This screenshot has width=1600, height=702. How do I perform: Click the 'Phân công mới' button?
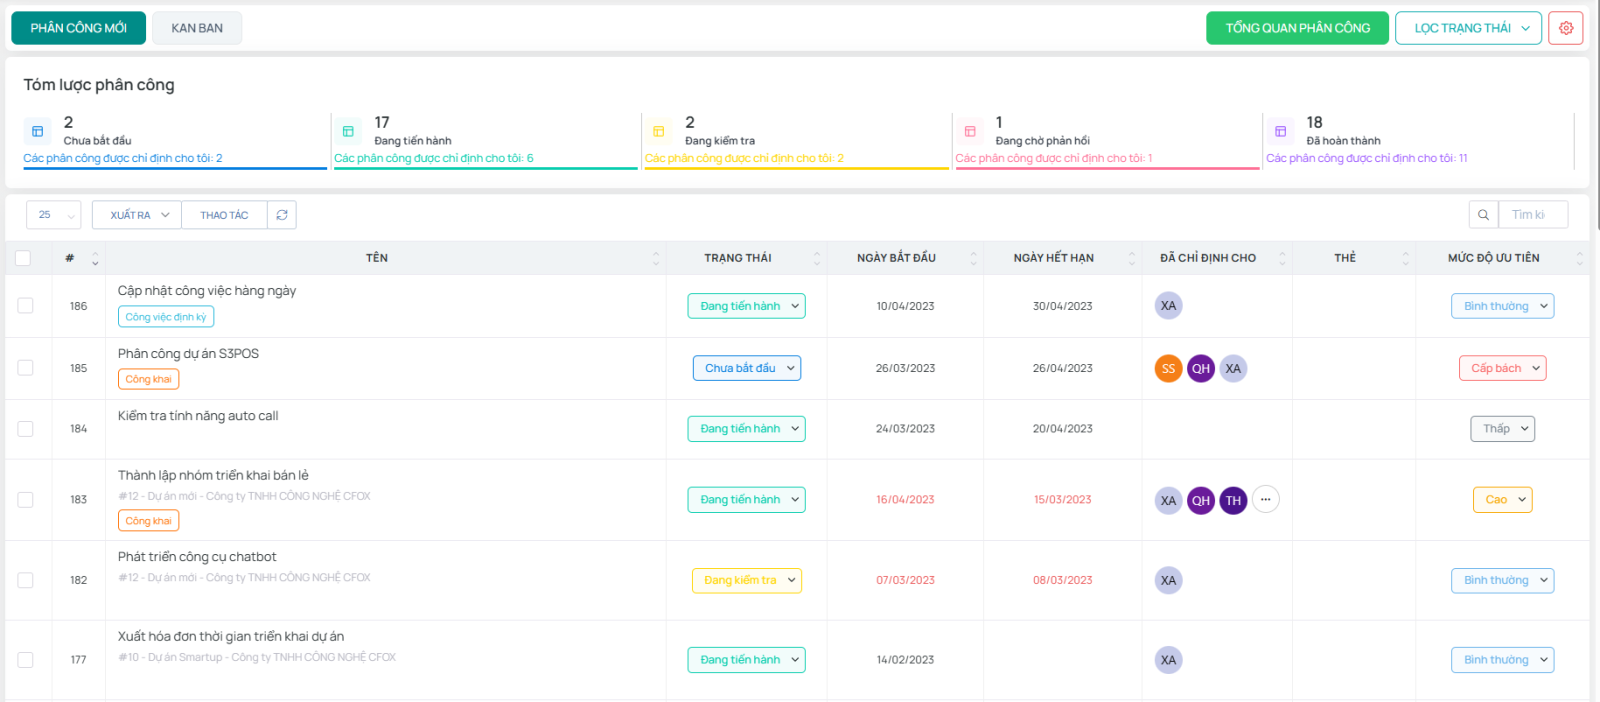78,28
